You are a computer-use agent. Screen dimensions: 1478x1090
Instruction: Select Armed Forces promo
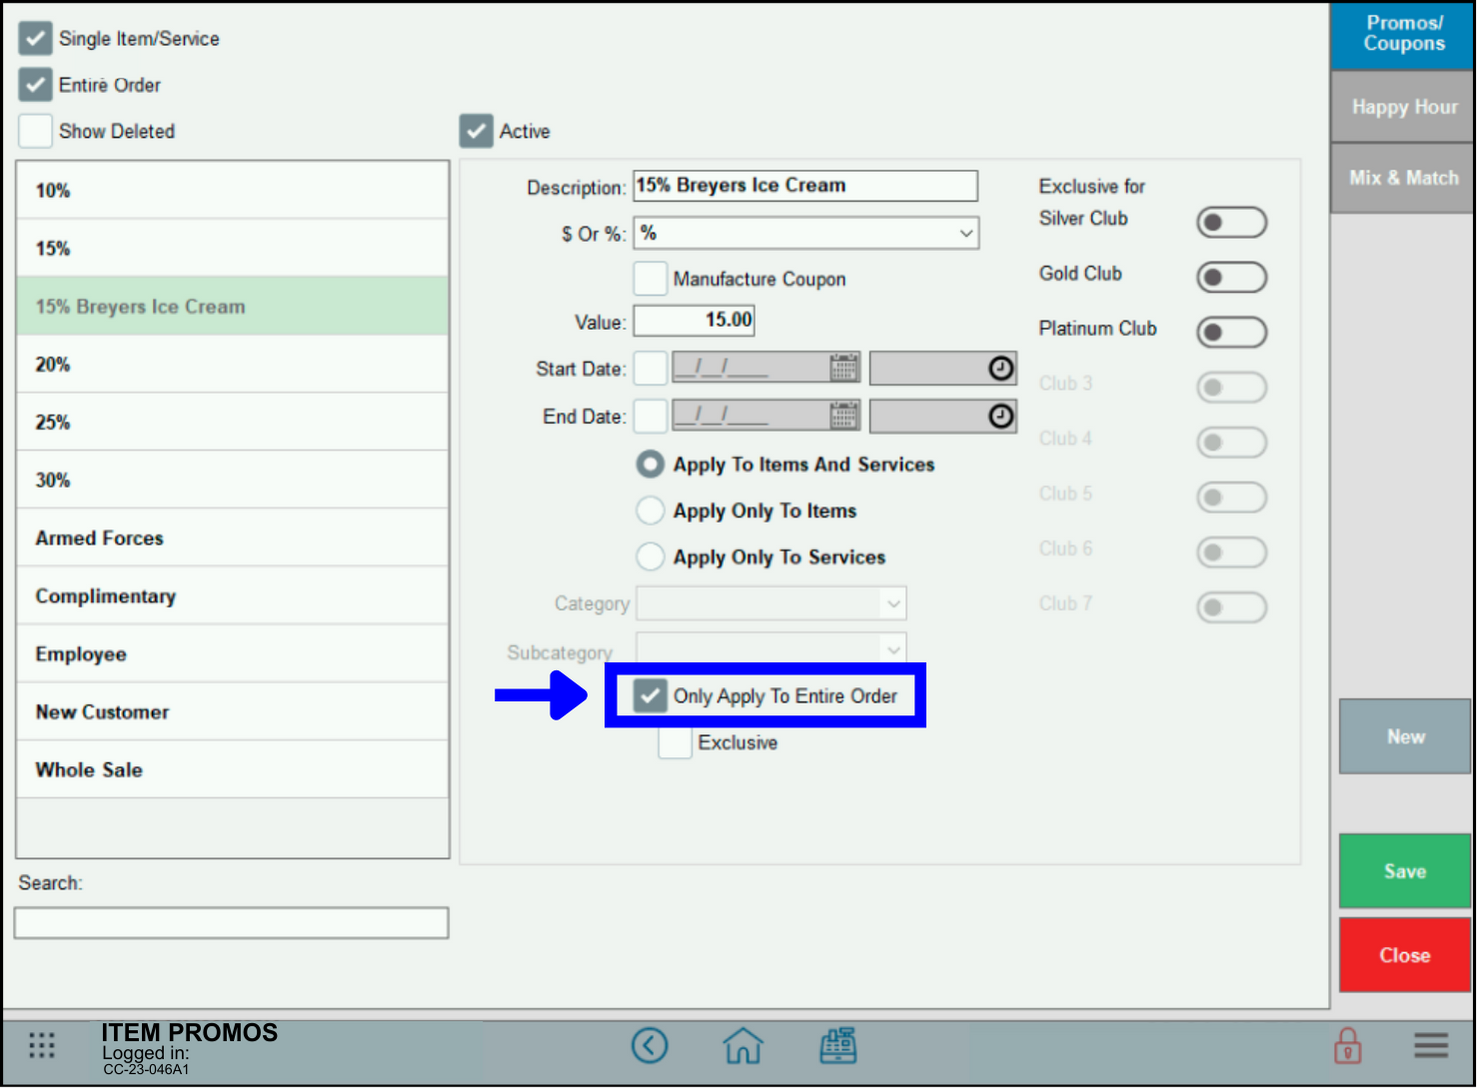pos(232,538)
